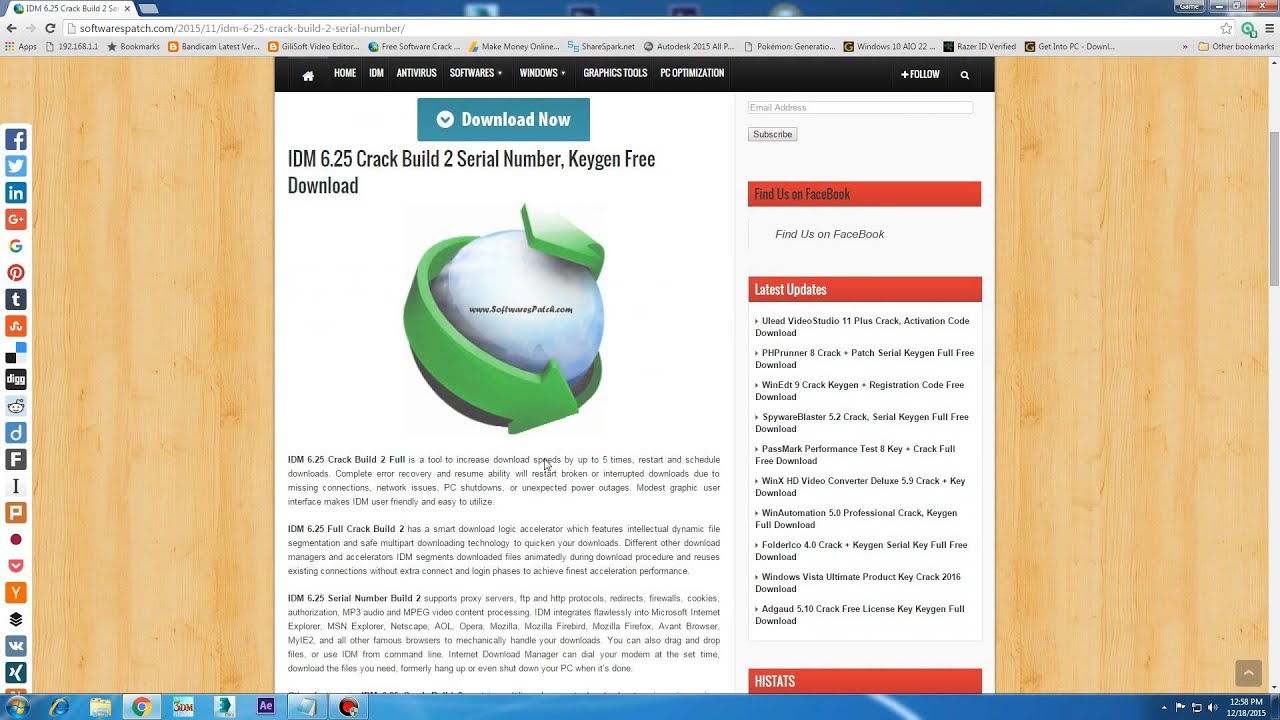Share via Google Plus sidebar icon

16,220
